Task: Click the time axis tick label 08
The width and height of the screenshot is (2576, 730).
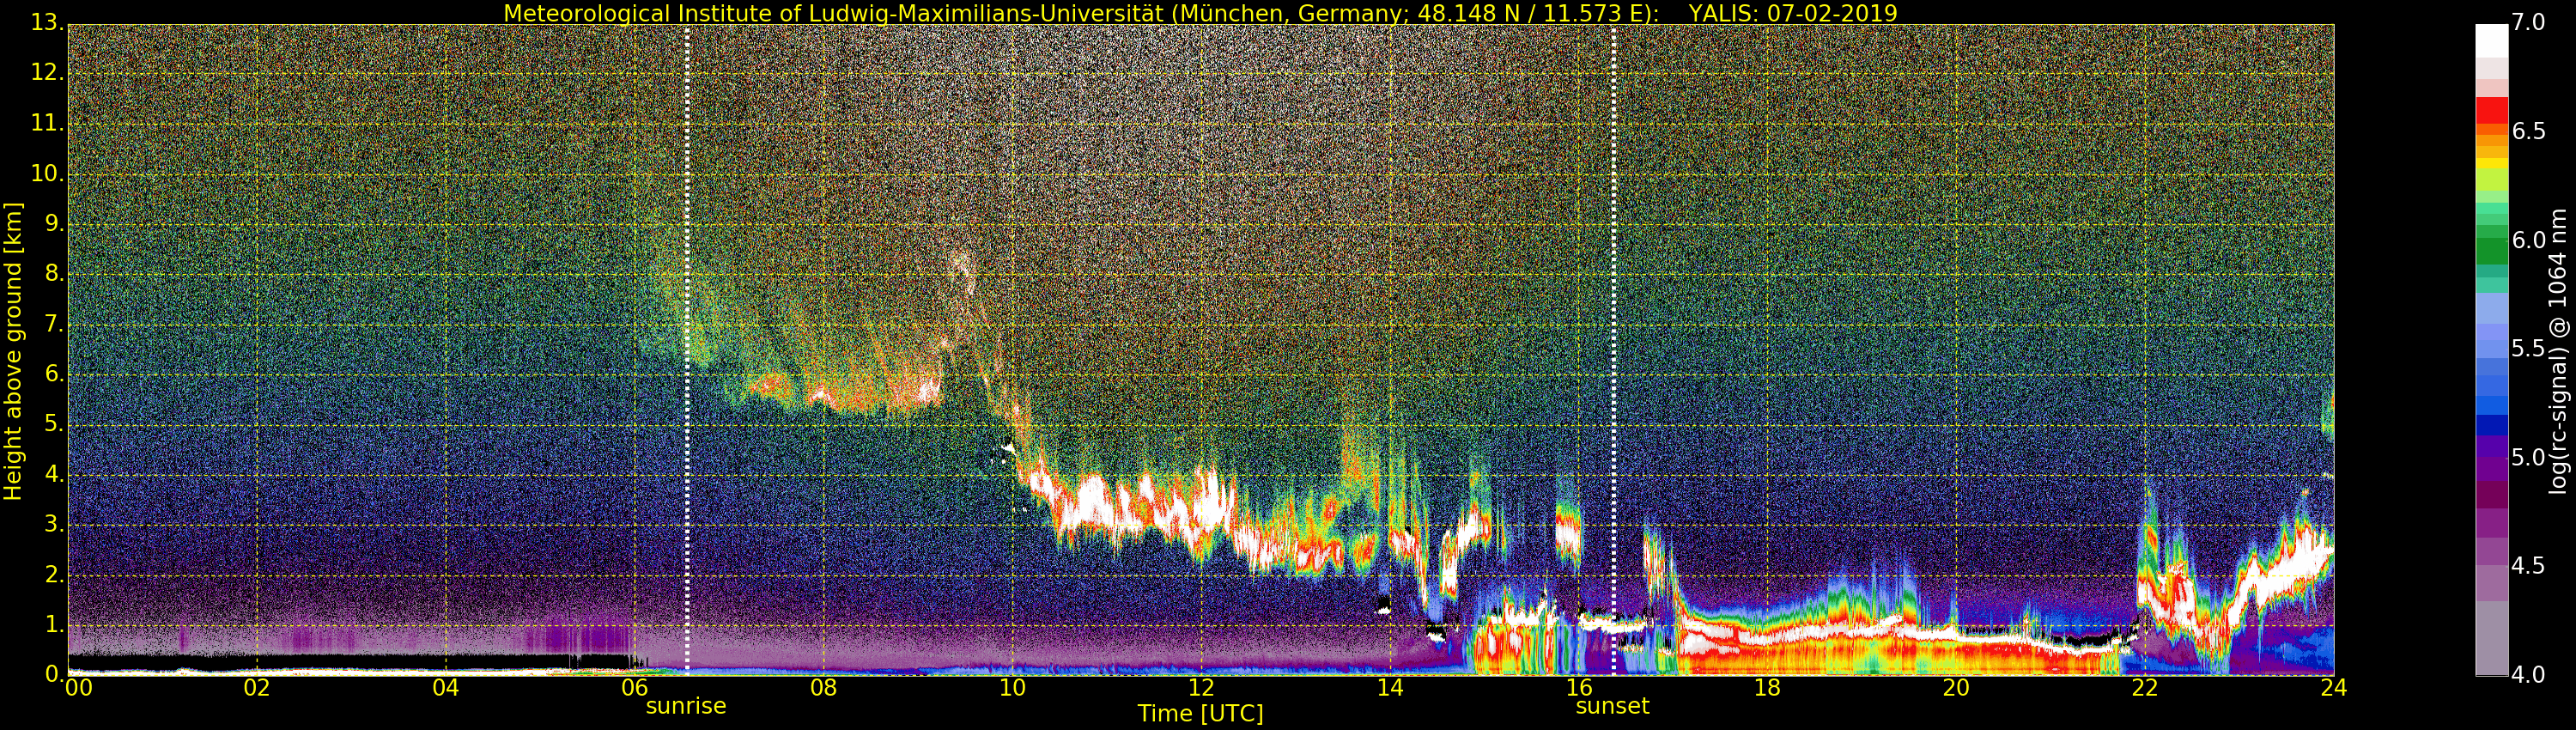Action: 823,688
